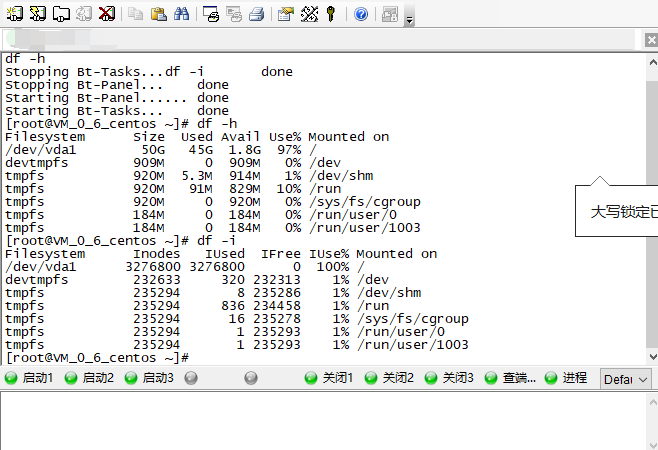Open Find with the binoculars icon
The width and height of the screenshot is (658, 450).
coord(181,14)
